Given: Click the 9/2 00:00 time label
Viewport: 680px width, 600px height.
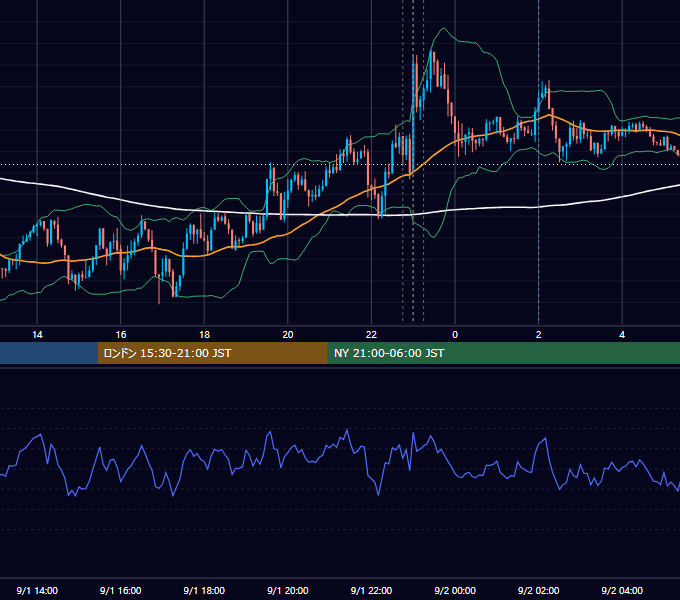Looking at the screenshot, I should [455, 590].
